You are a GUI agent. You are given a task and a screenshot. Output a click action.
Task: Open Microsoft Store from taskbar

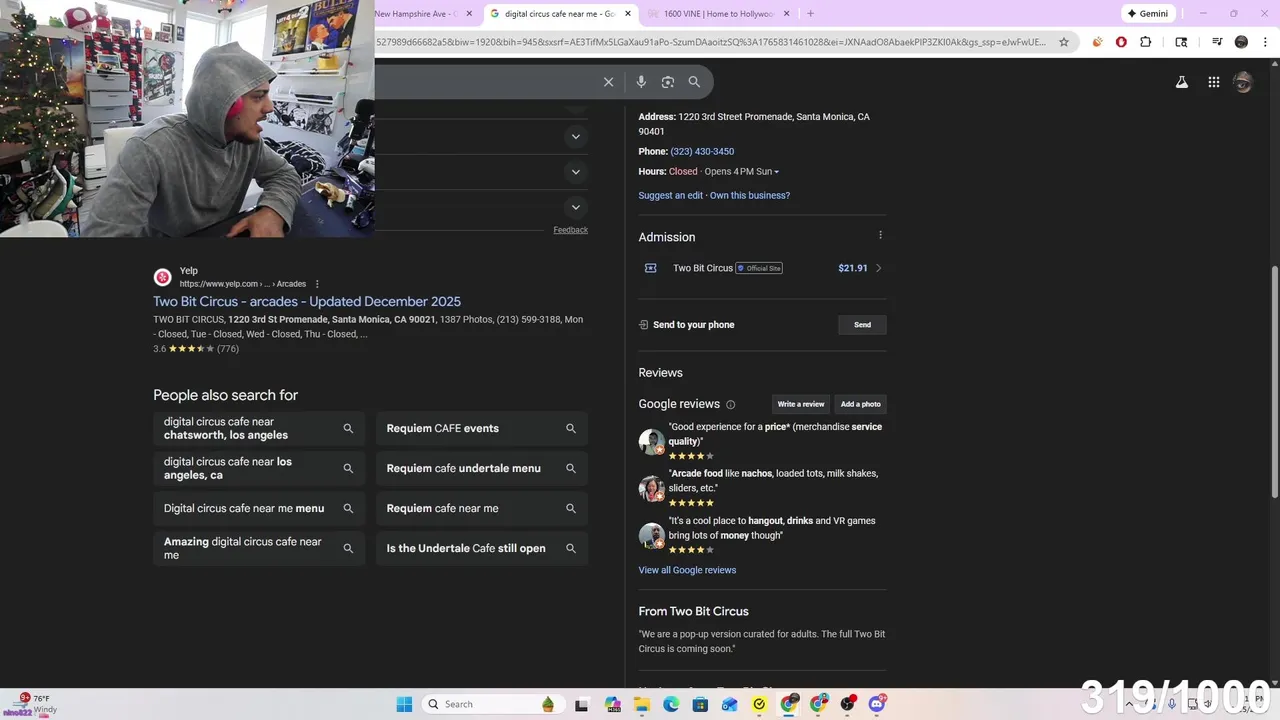[x=700, y=704]
